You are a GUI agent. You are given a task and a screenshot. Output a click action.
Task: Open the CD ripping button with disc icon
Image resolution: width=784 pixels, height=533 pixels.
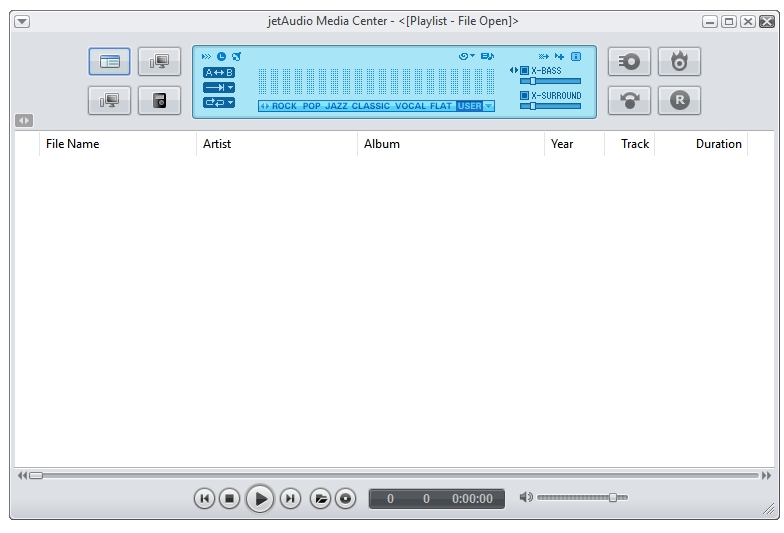pos(630,62)
